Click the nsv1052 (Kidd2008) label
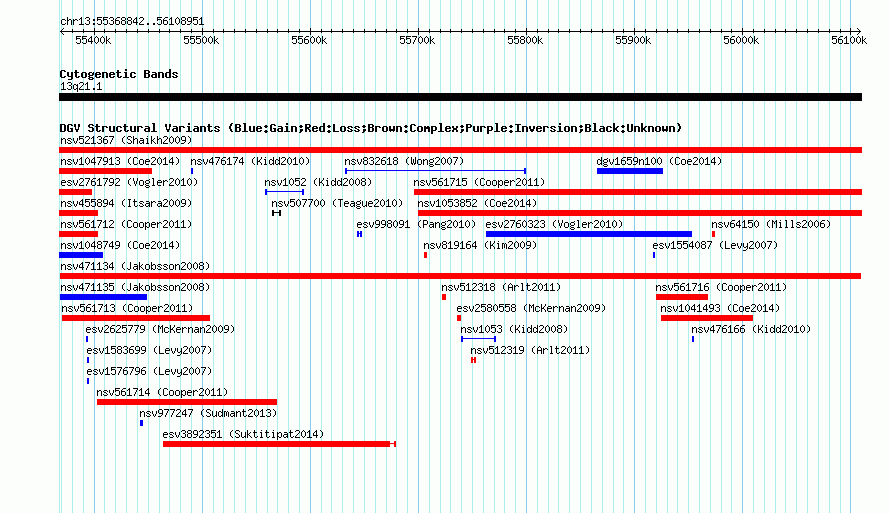 (x=318, y=182)
